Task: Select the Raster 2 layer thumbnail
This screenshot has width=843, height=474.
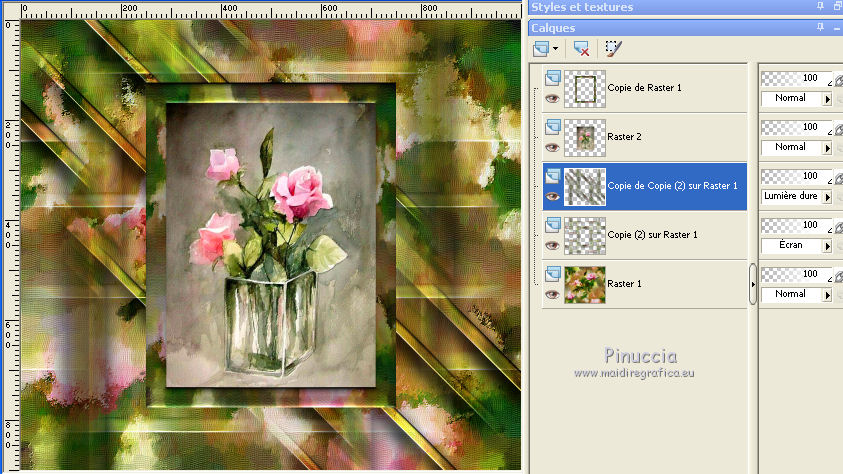Action: (x=585, y=138)
